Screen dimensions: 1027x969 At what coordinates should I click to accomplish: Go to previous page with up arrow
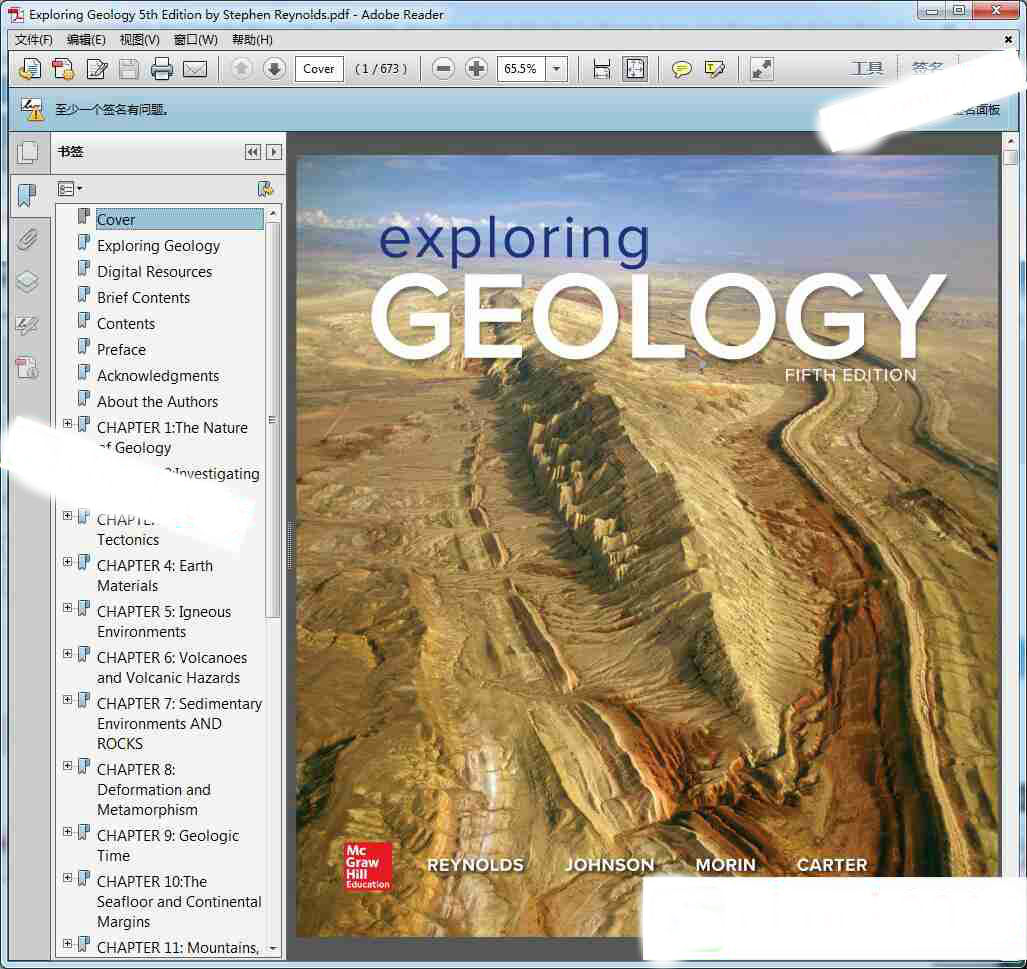coord(241,68)
